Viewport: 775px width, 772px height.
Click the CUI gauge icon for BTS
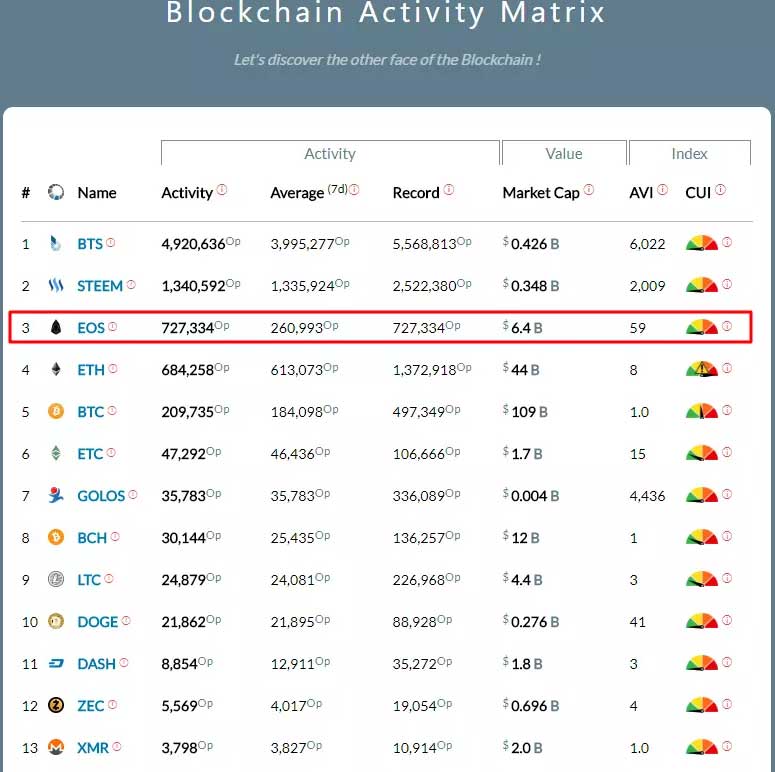(702, 243)
